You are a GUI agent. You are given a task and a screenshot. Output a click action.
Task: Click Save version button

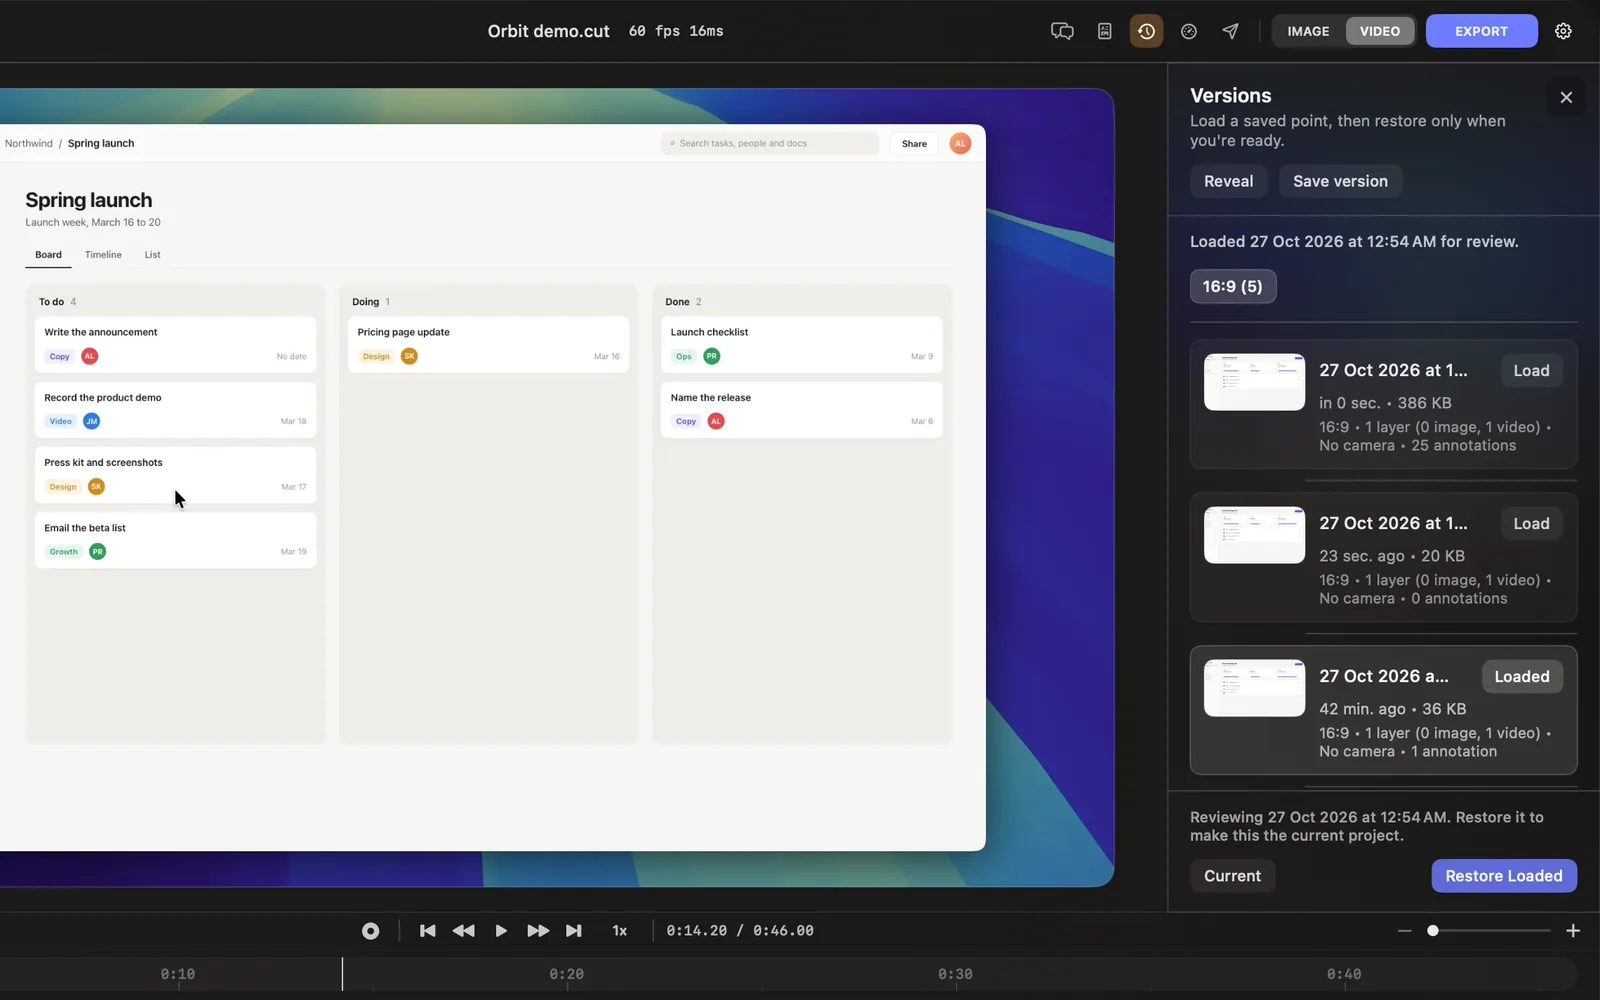pyautogui.click(x=1340, y=181)
